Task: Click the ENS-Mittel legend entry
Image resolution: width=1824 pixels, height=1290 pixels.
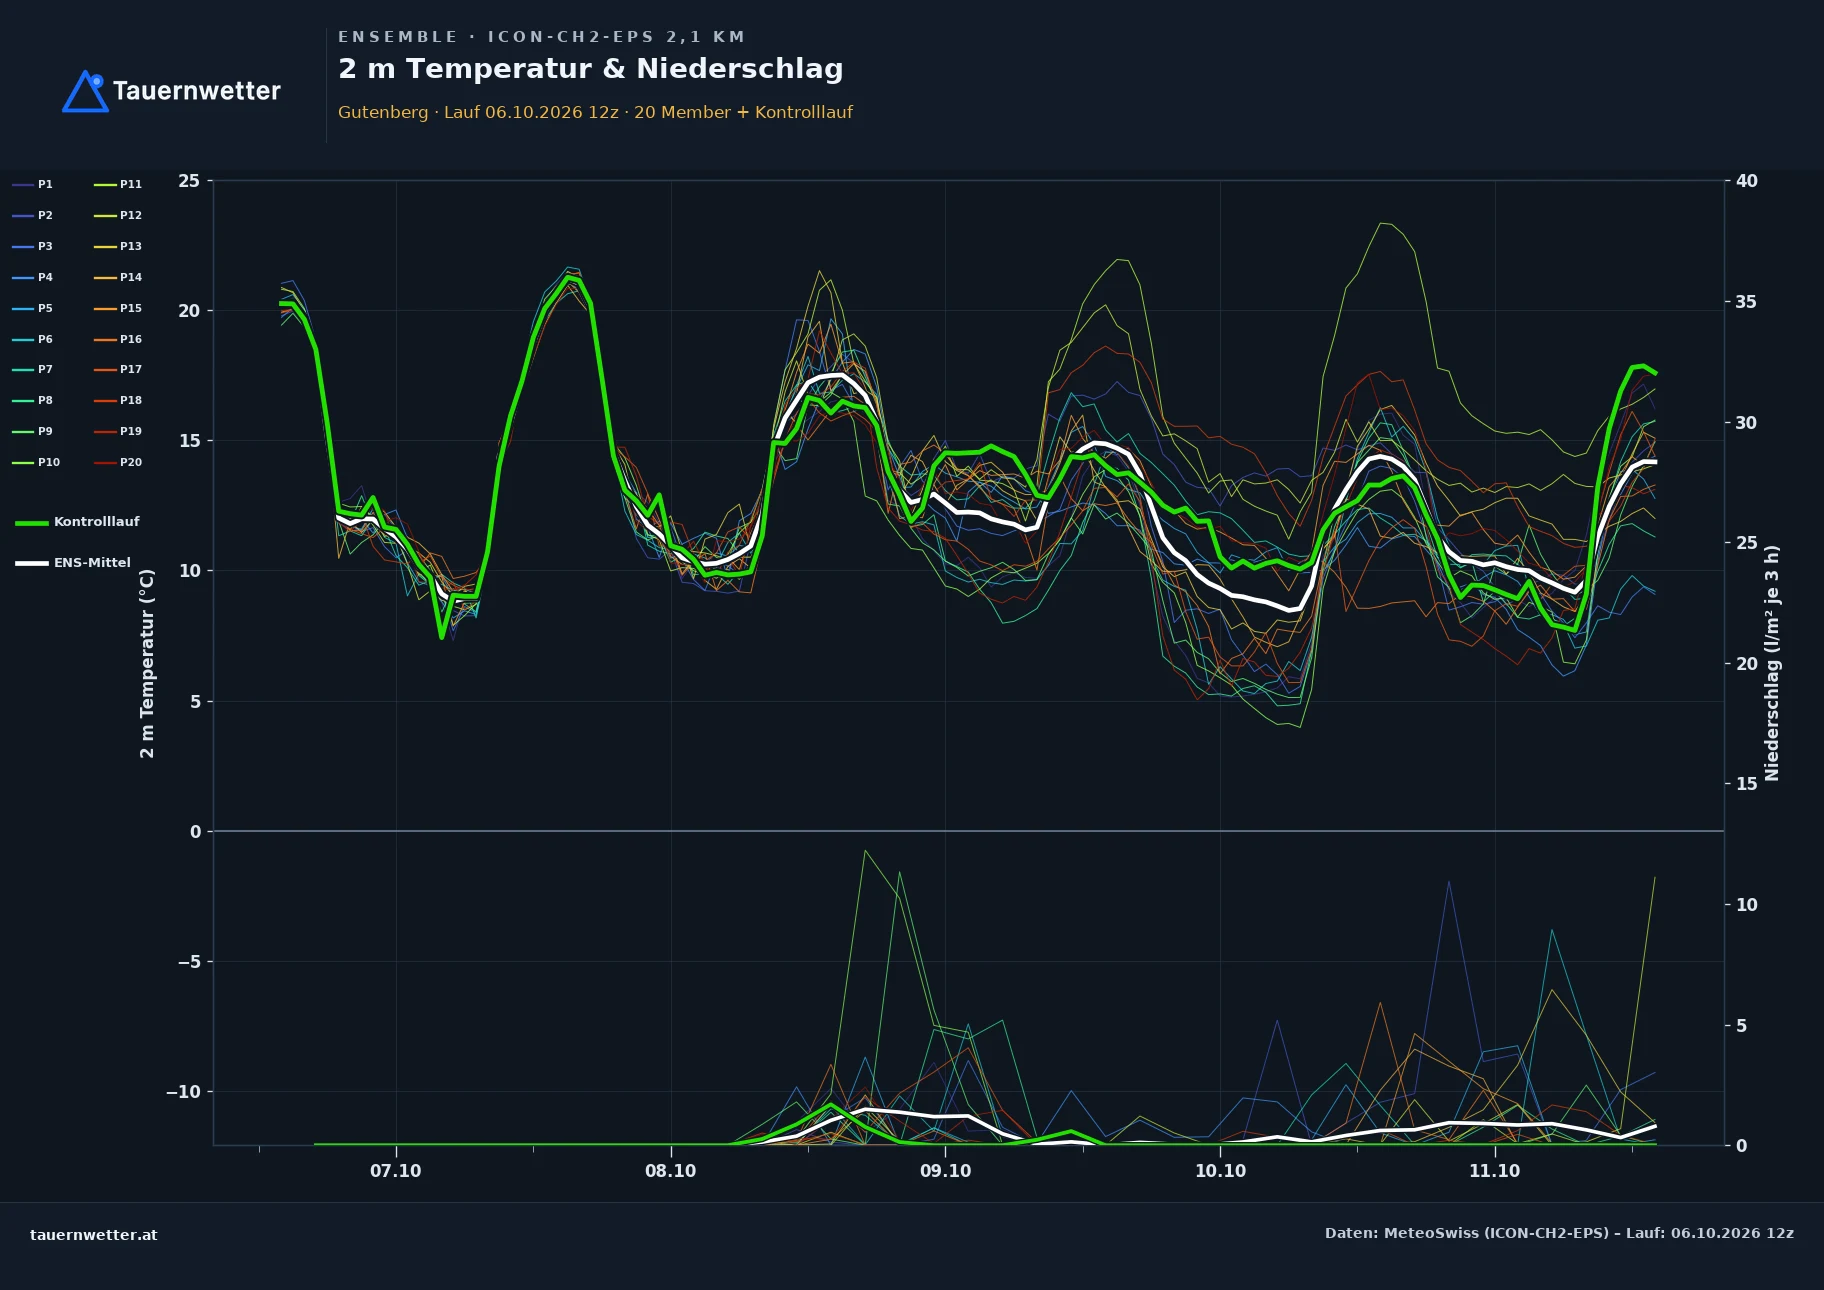Action: coord(73,563)
